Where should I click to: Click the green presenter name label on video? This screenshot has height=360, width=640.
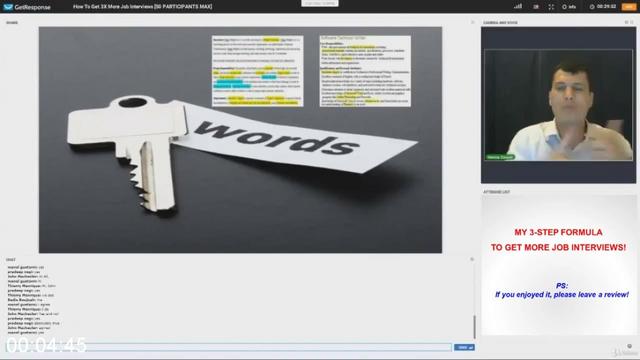500,157
